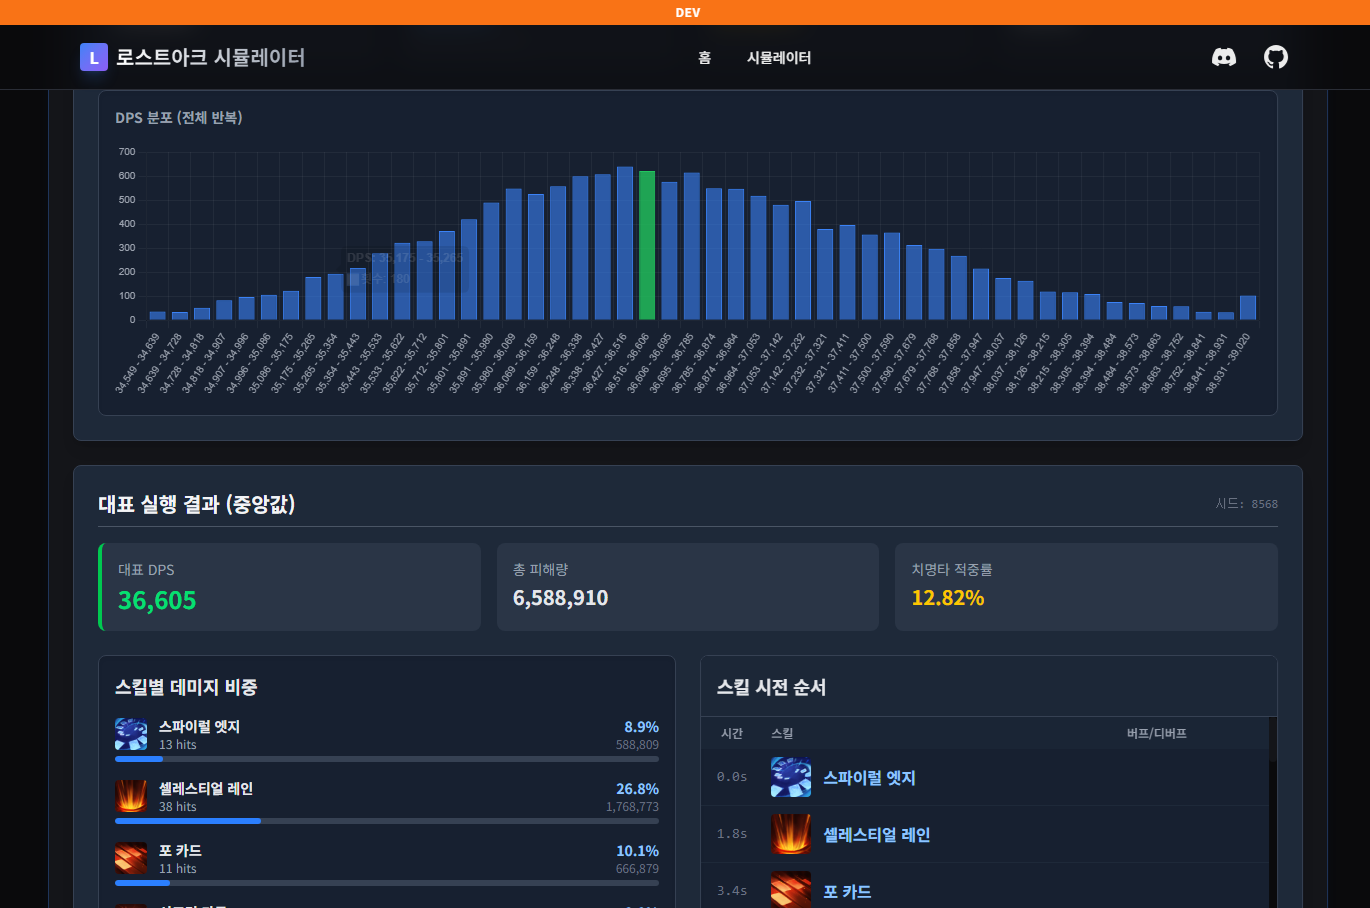This screenshot has height=908, width=1370.
Task: Click the 666,879 damage value
Action: (637, 869)
